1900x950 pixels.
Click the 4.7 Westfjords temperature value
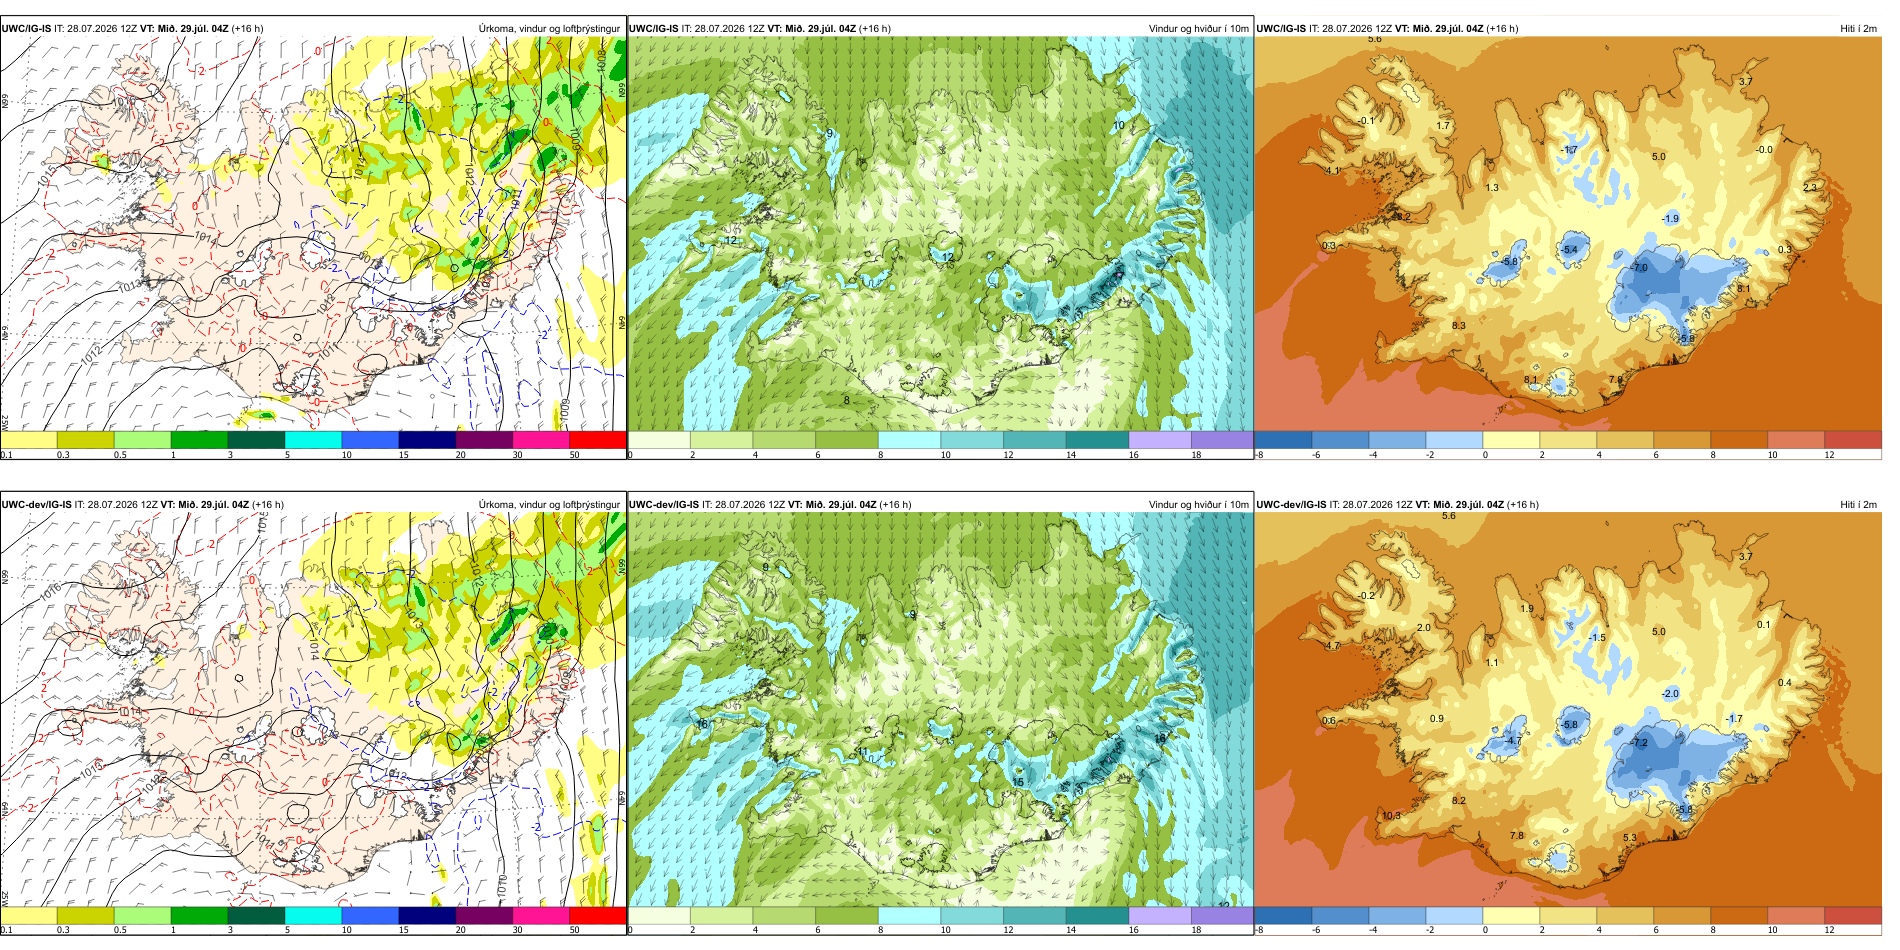1333,646
